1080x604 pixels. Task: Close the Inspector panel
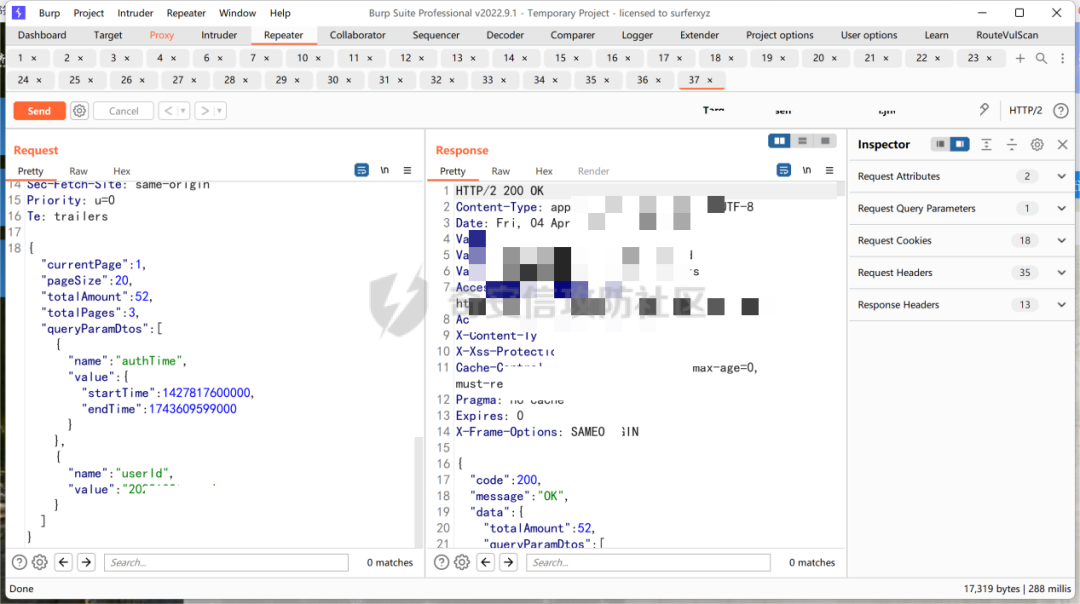click(x=1062, y=145)
